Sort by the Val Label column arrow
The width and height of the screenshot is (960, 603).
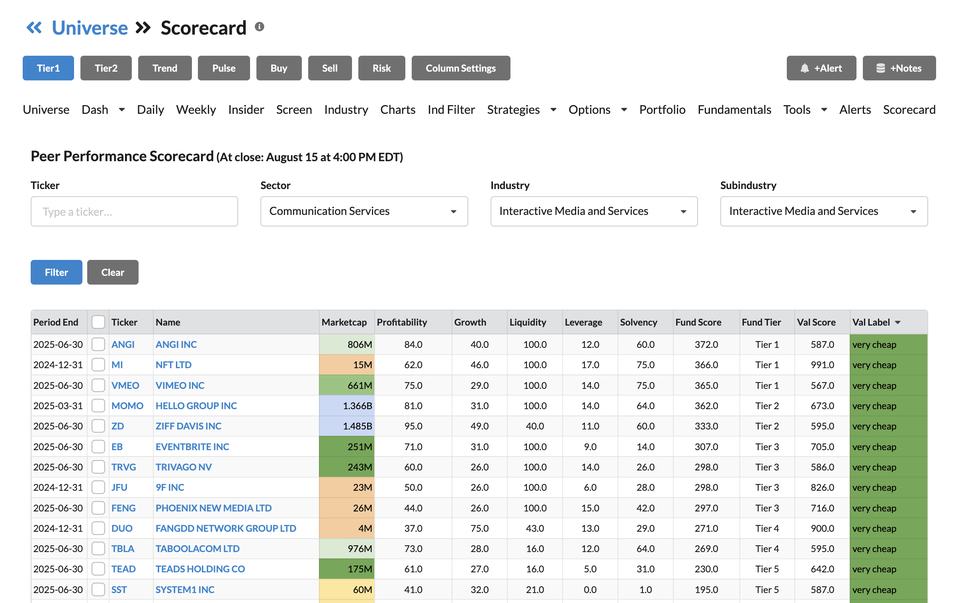898,323
